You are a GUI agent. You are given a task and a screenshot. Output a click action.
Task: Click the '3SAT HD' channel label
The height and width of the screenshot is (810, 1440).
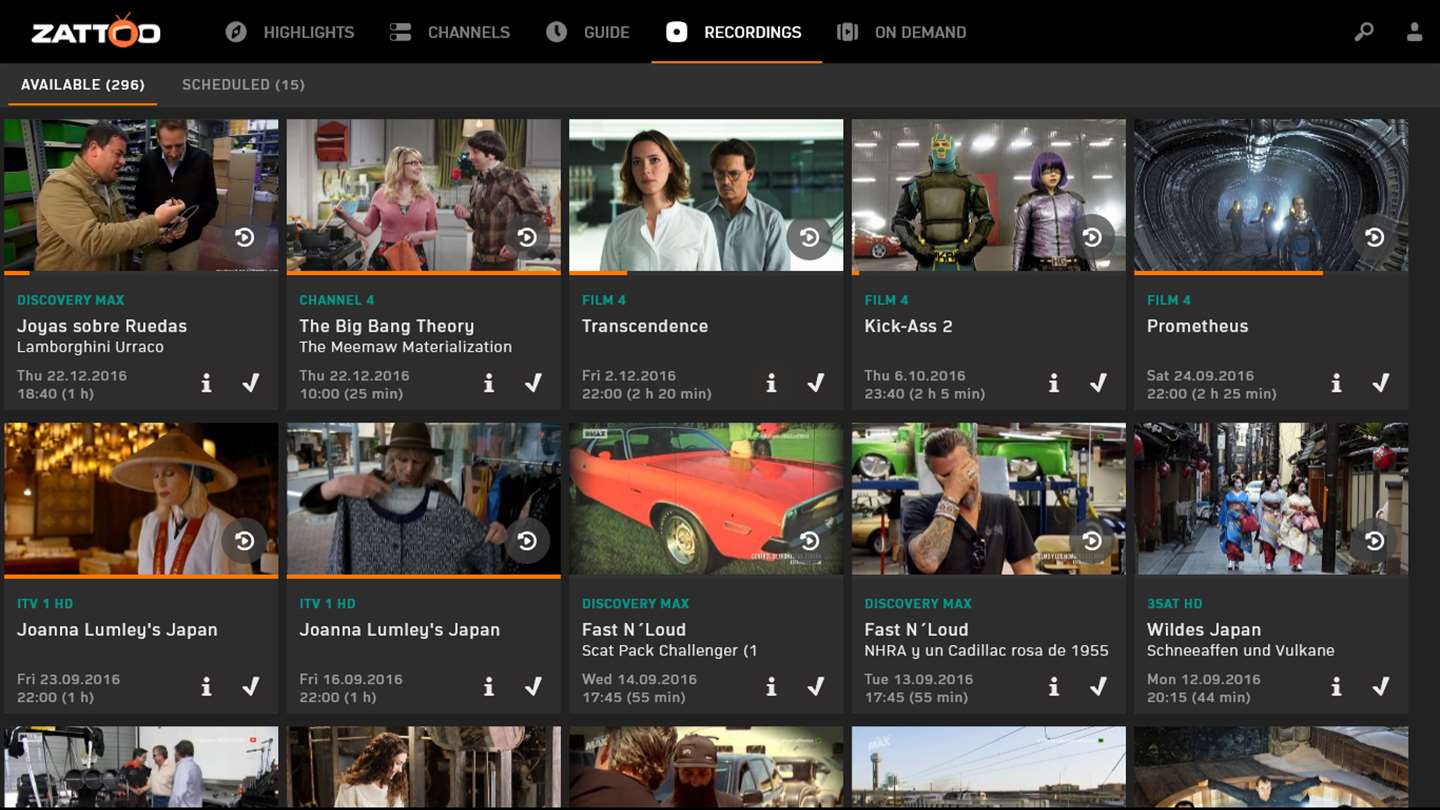coord(1175,604)
